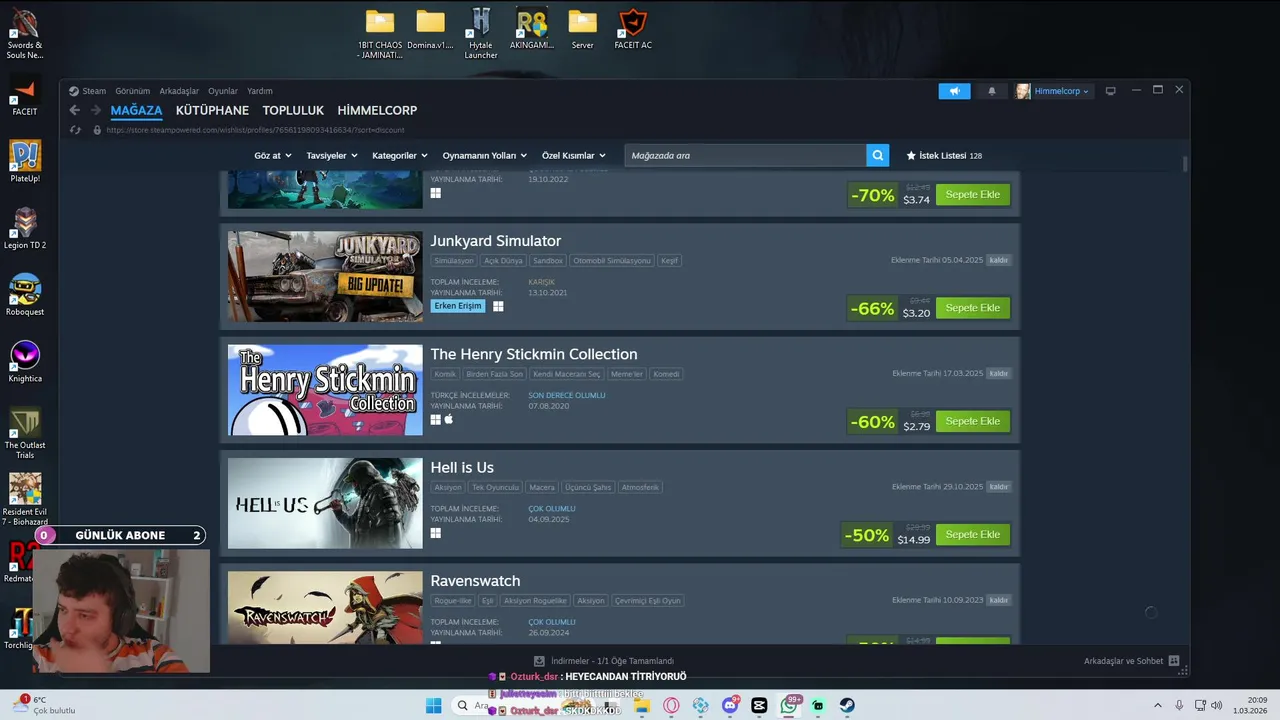Switch to the TOPLULUK tab
The height and width of the screenshot is (720, 1280).
click(x=293, y=110)
